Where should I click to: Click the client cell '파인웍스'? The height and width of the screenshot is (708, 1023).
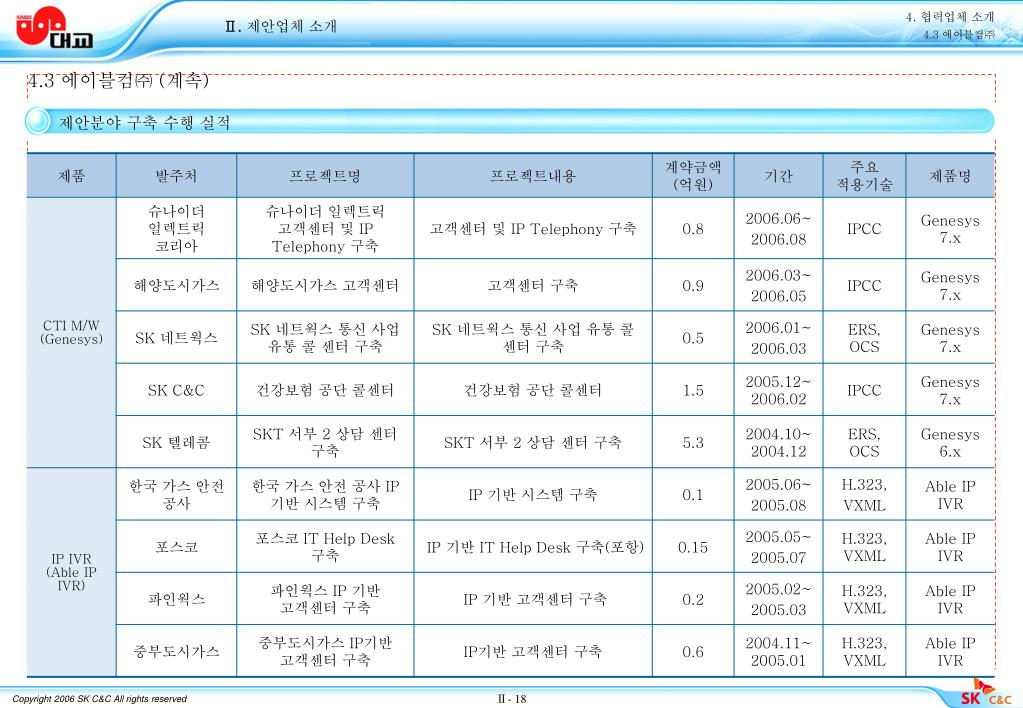point(176,599)
